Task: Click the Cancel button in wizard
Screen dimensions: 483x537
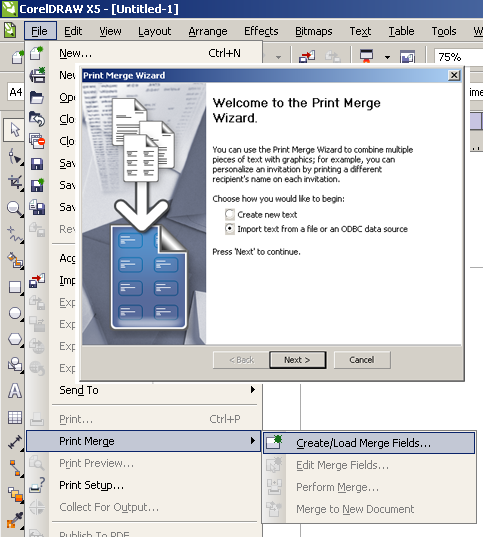Action: [x=362, y=360]
